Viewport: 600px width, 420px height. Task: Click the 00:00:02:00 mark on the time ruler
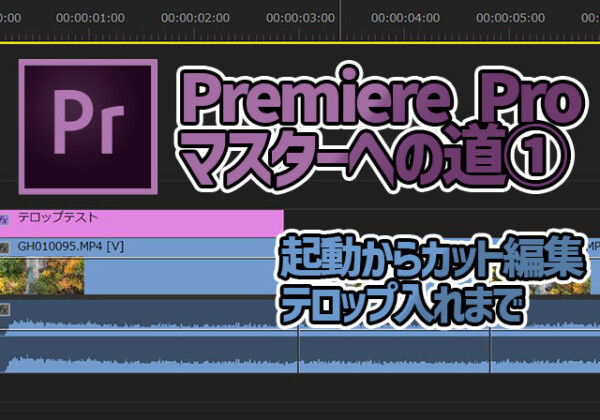coord(195,18)
